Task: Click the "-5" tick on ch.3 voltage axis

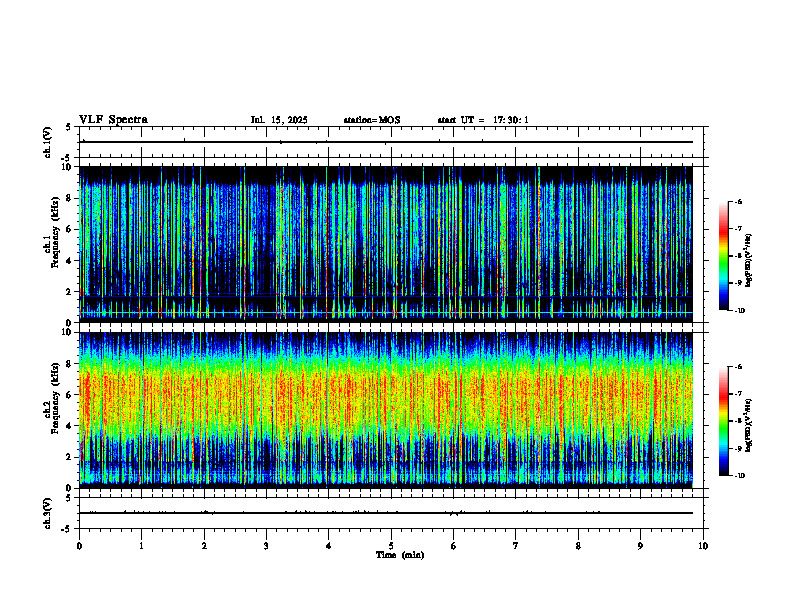Action: [x=67, y=529]
